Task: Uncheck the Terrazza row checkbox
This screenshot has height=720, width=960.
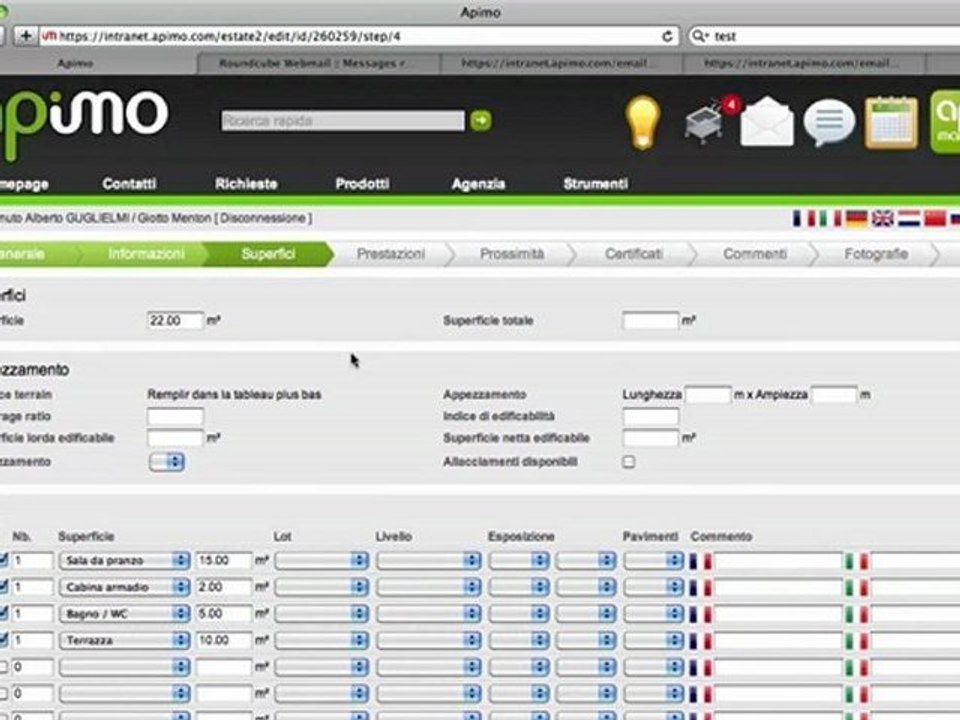Action: 3,640
